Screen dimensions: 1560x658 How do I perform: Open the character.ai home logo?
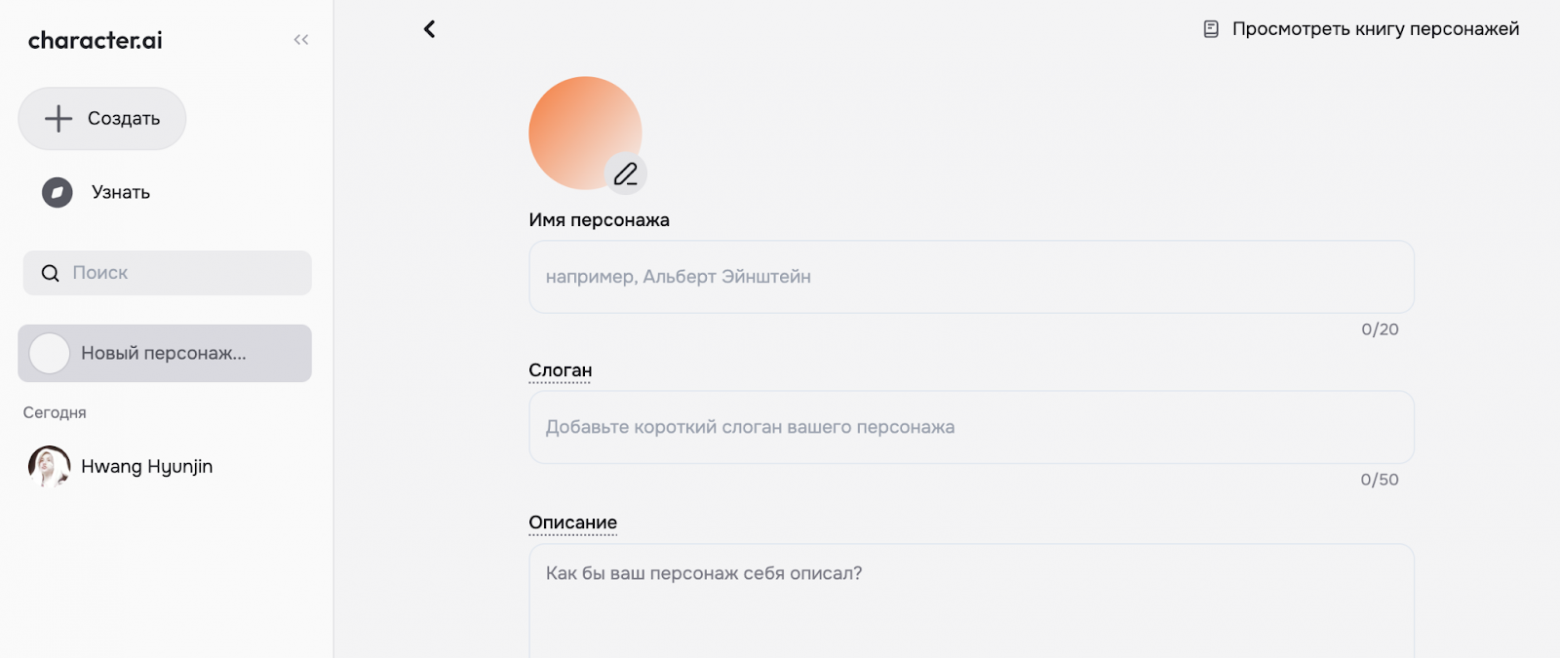pyautogui.click(x=94, y=40)
